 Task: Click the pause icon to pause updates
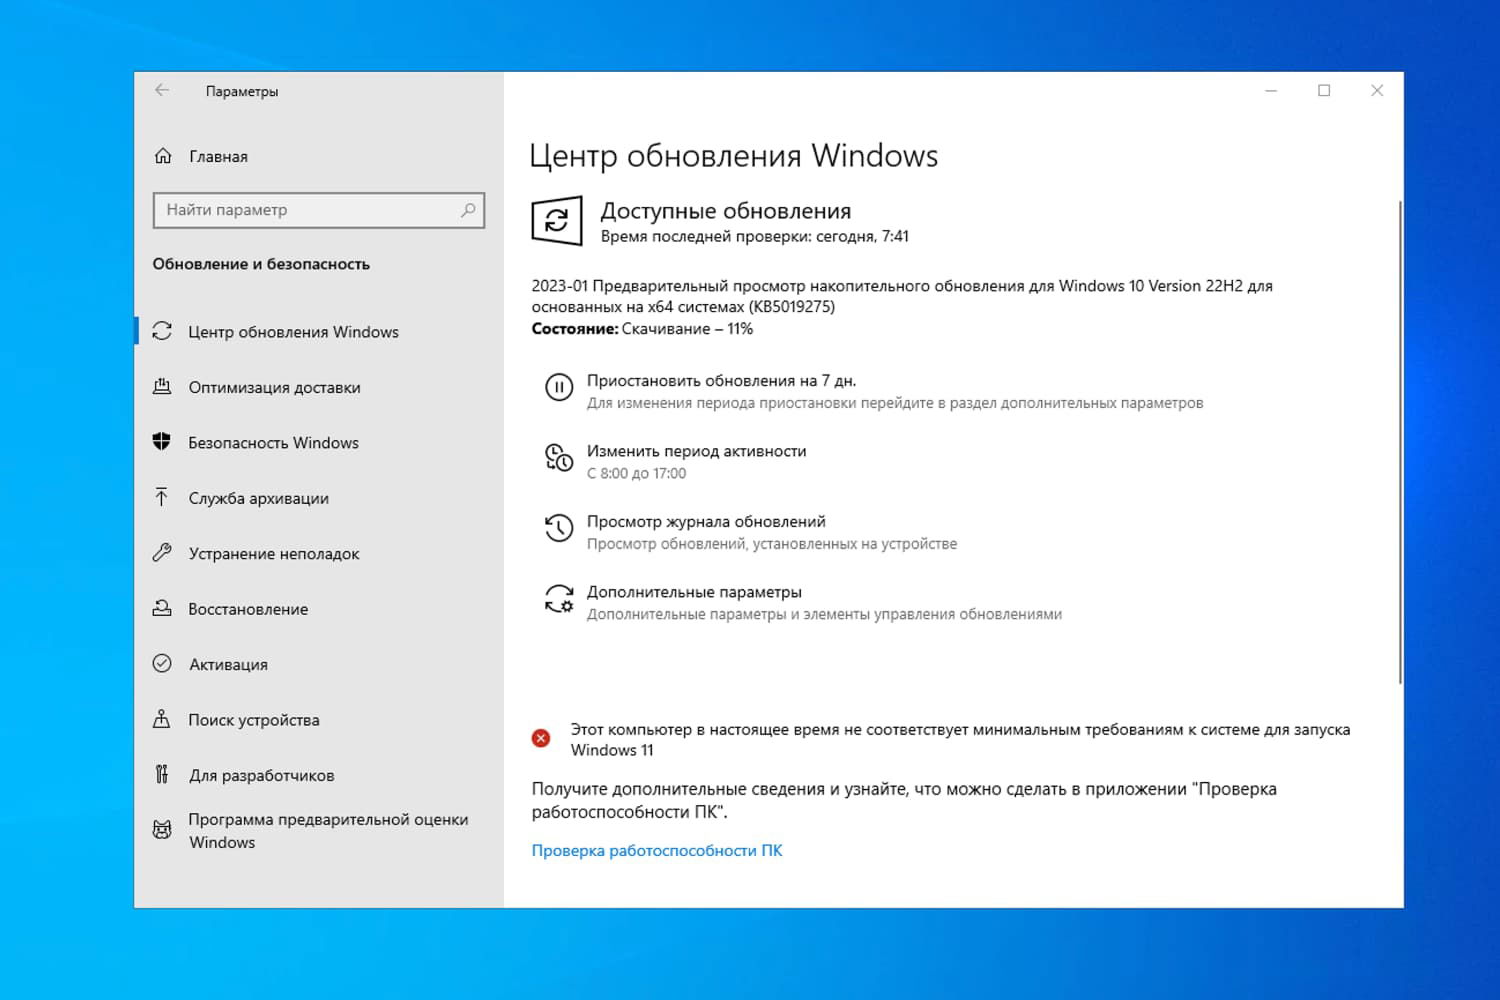(559, 387)
